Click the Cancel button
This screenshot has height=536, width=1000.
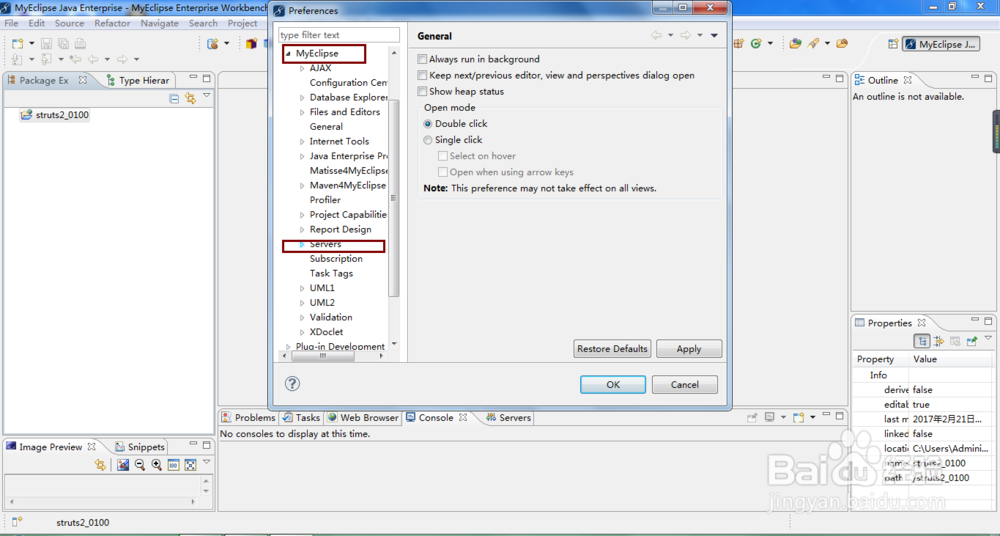click(x=684, y=384)
